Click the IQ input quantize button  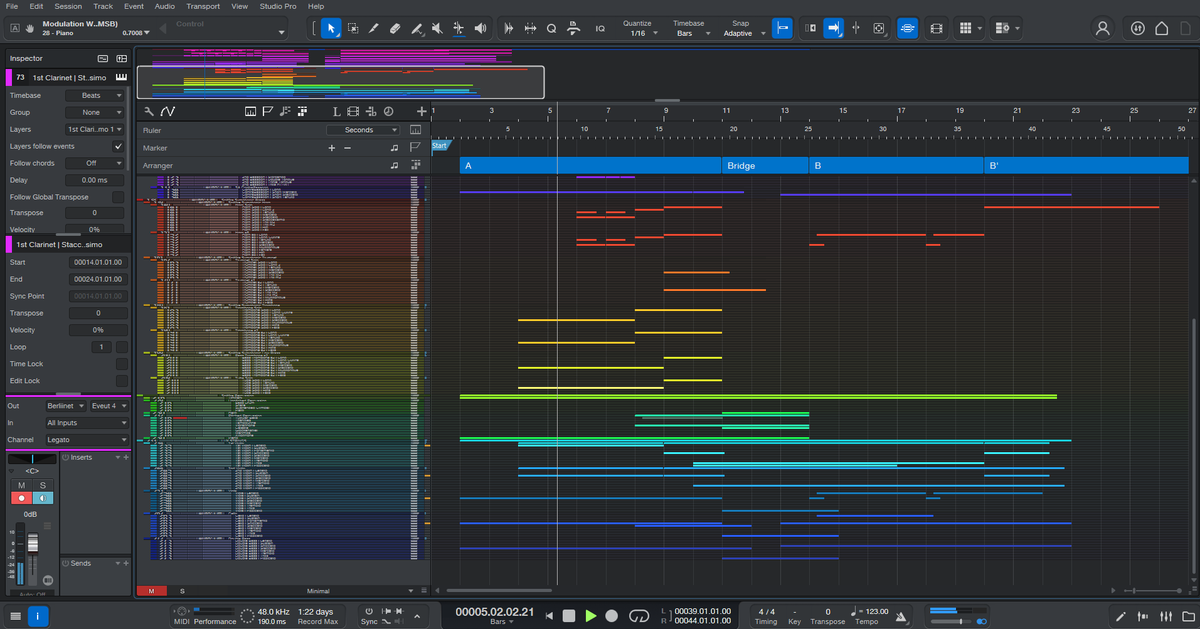point(600,28)
